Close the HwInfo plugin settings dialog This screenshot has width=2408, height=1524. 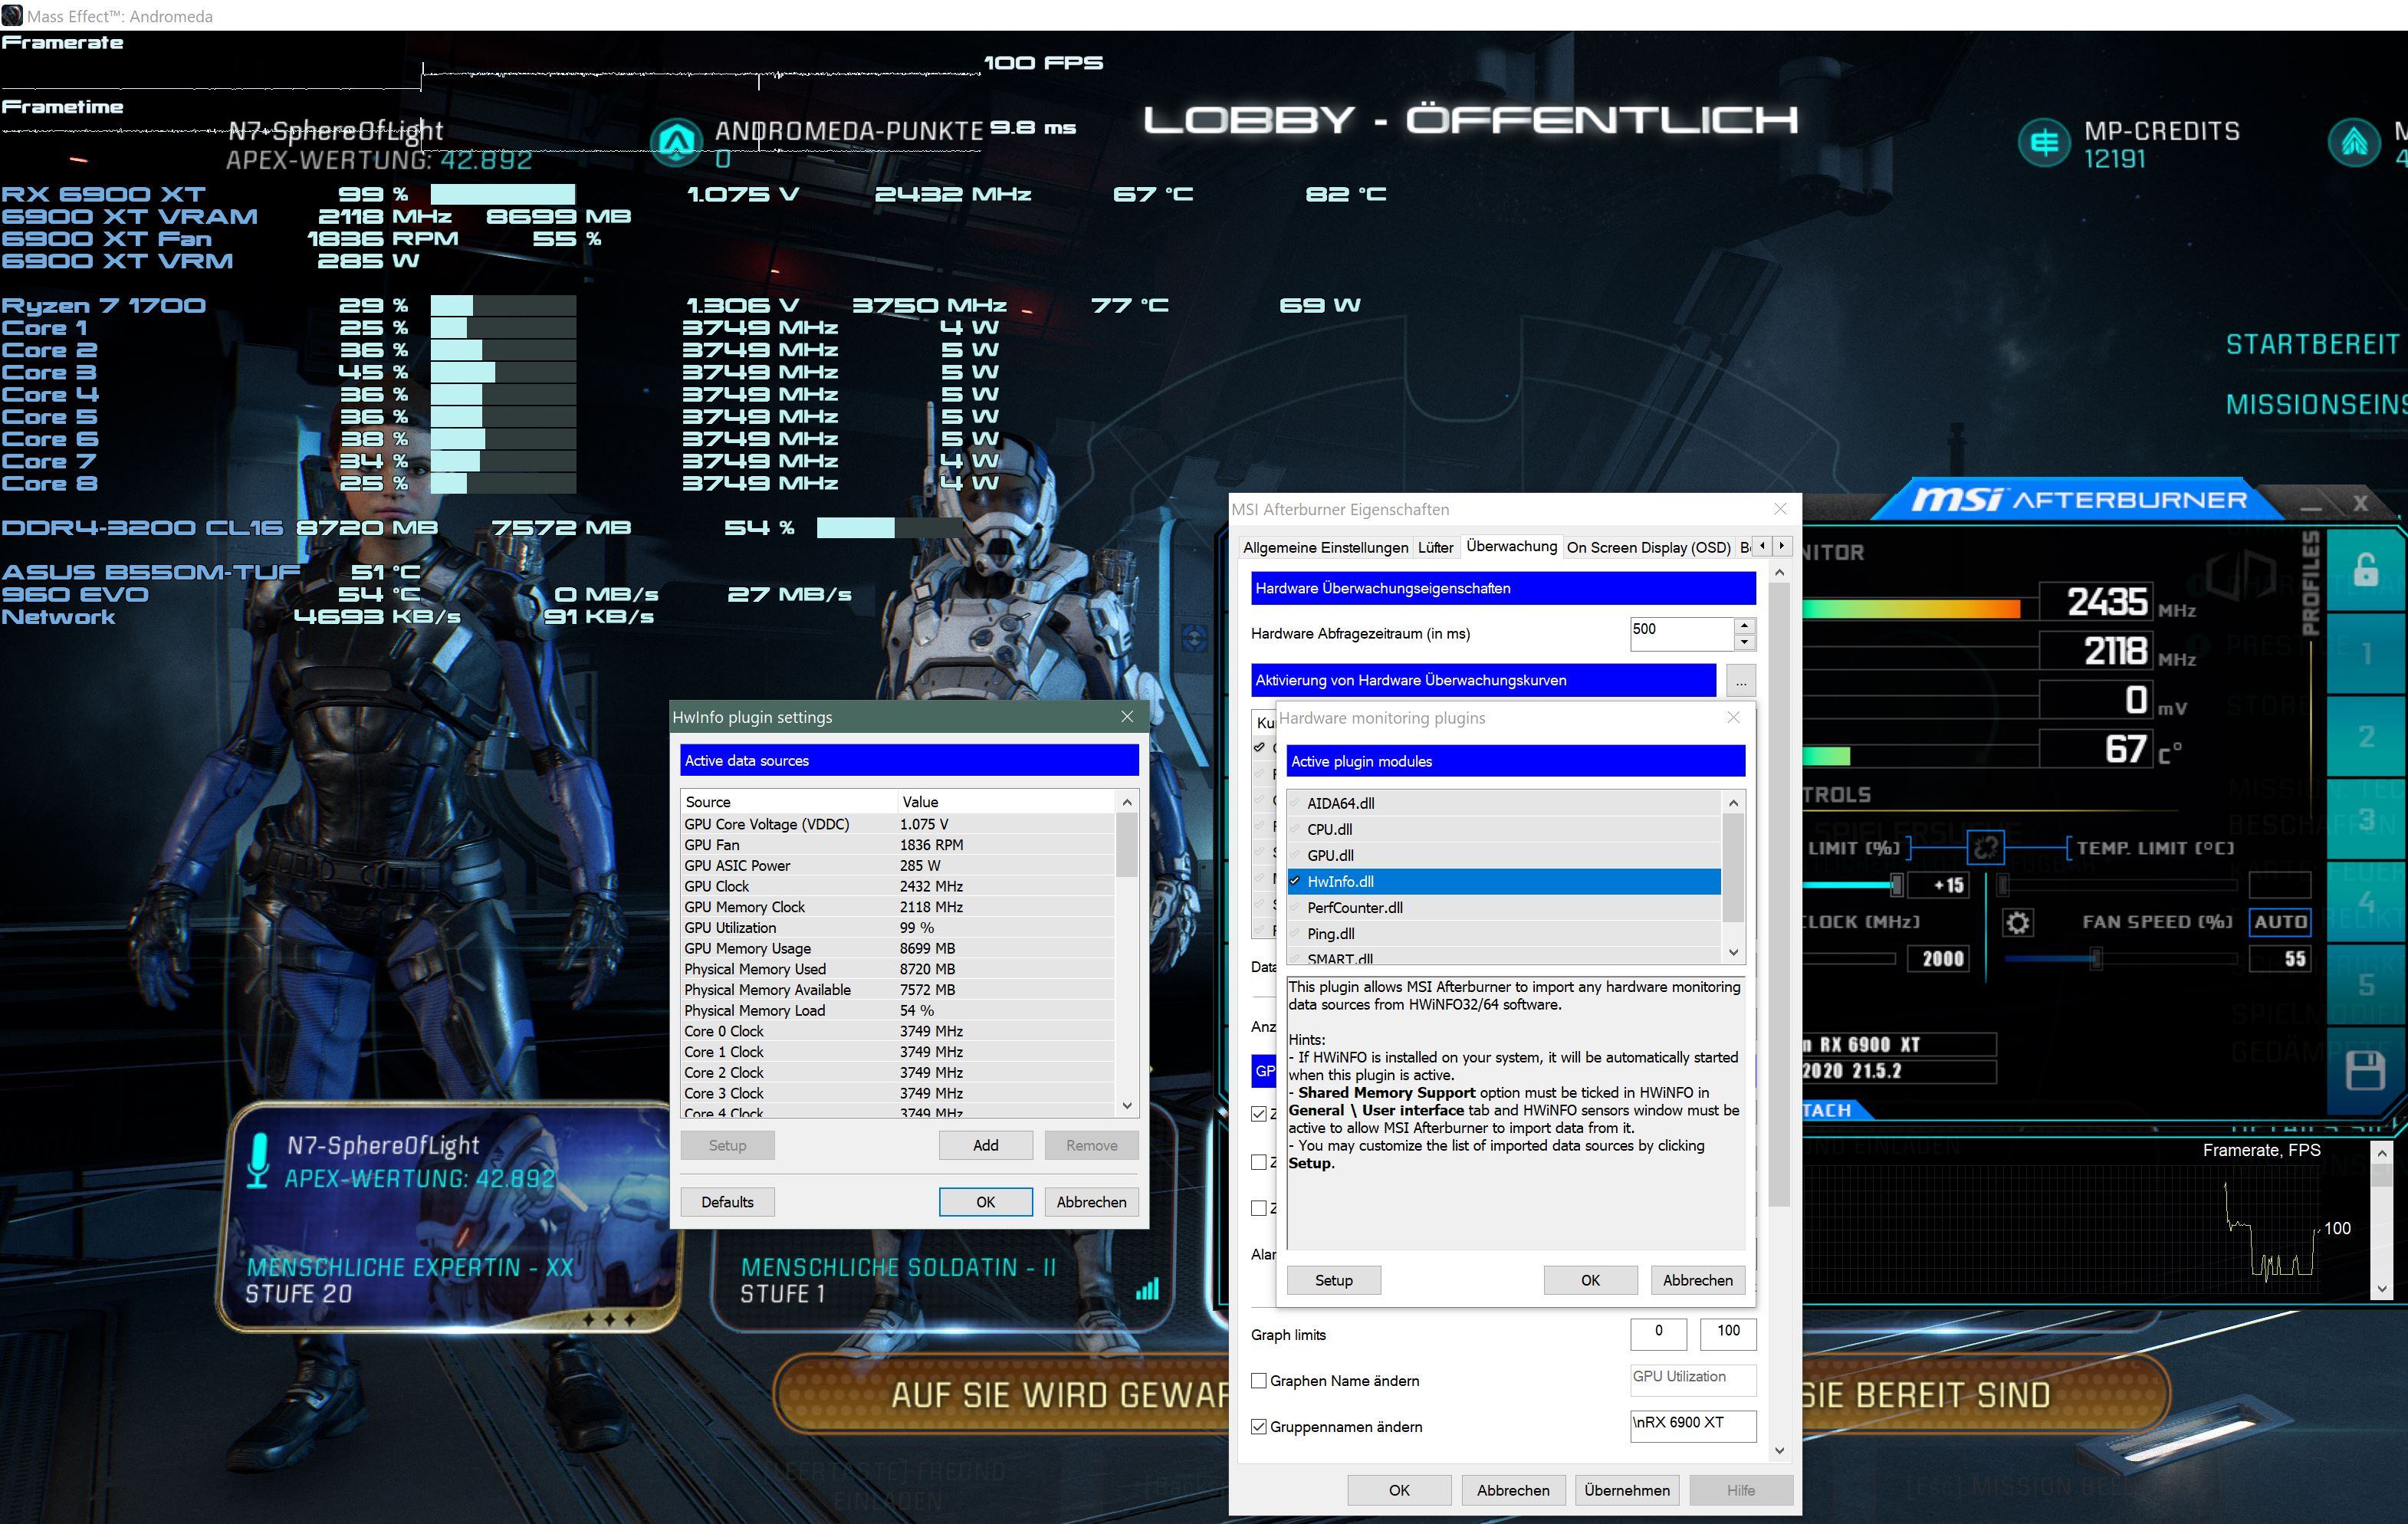click(1127, 717)
